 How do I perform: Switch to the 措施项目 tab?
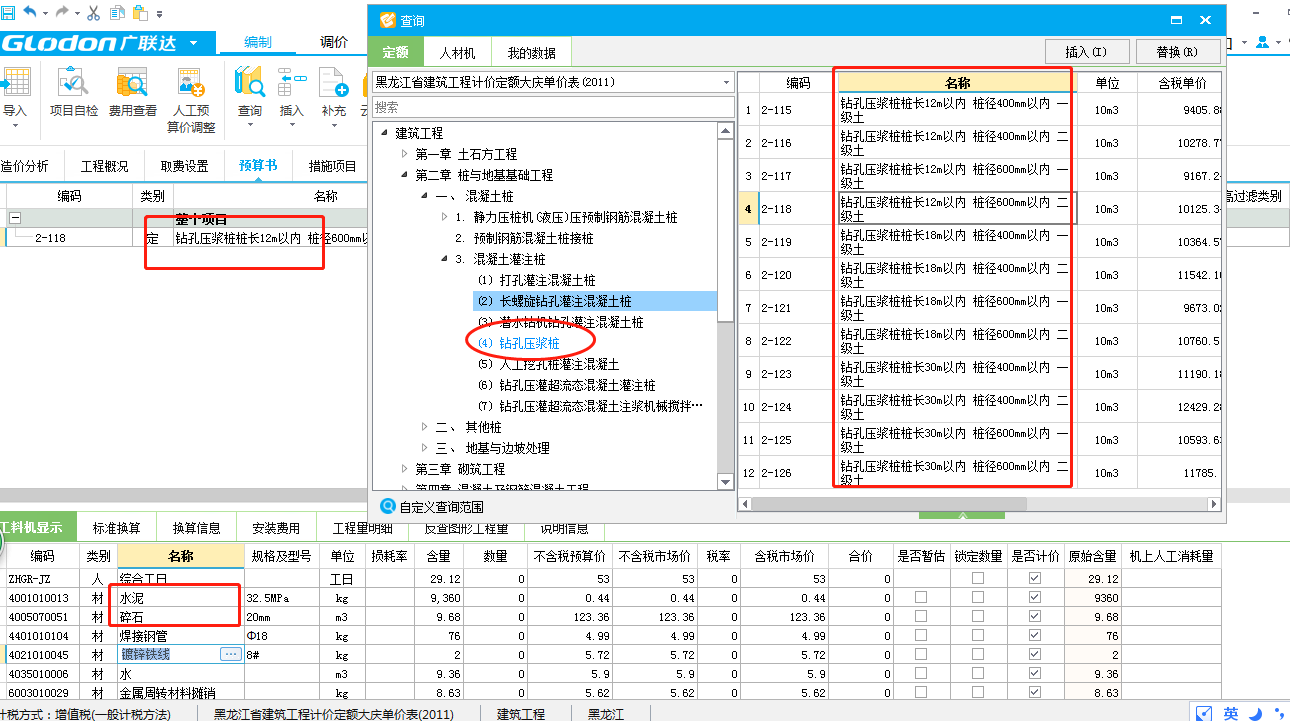(x=333, y=166)
